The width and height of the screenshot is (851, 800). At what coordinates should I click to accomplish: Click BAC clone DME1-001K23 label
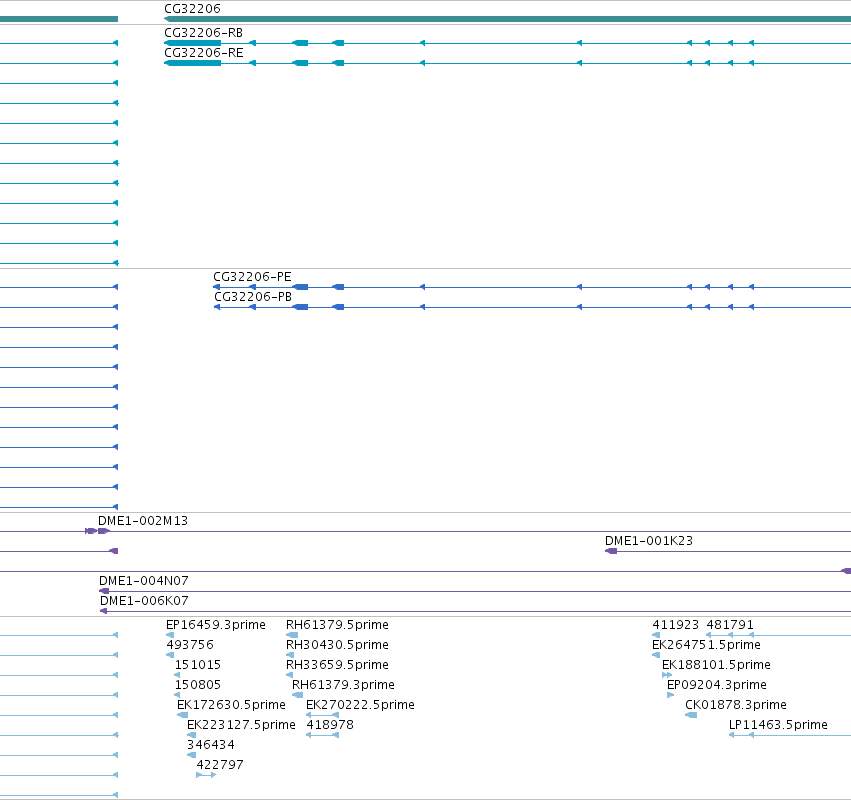pos(649,541)
